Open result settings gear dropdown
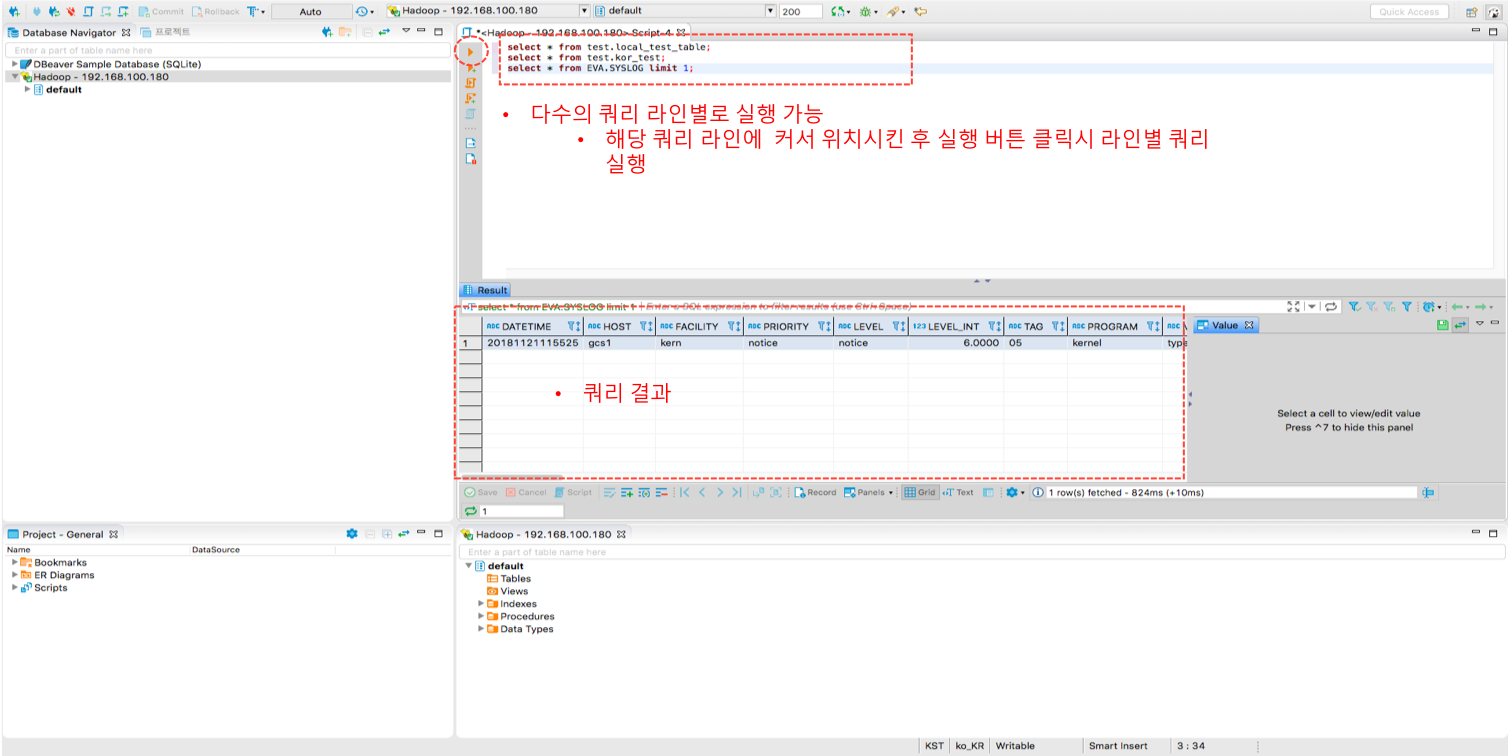Image resolution: width=1508 pixels, height=756 pixels. (1015, 493)
